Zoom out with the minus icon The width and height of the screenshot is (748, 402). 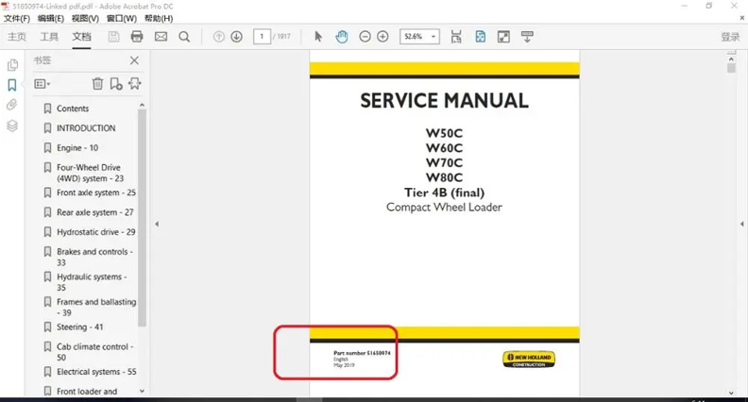coord(365,37)
